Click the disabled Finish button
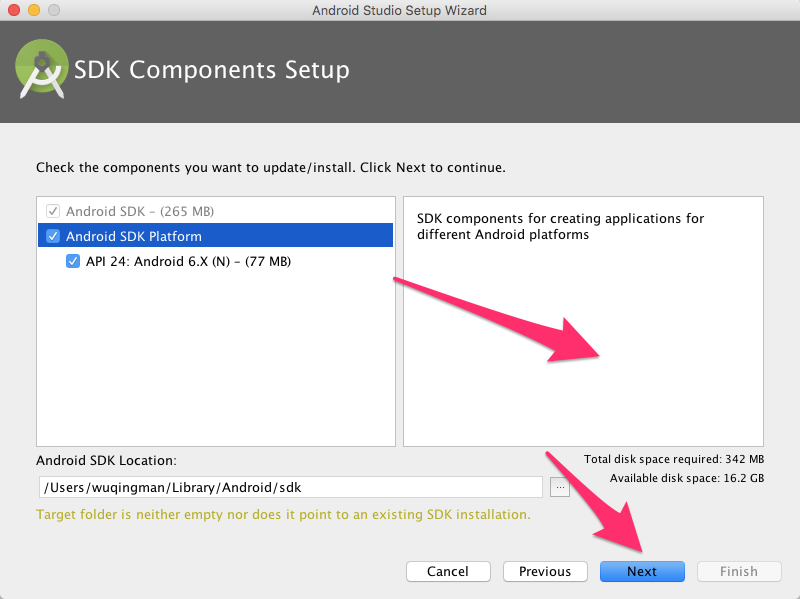This screenshot has height=599, width=800. [x=739, y=571]
